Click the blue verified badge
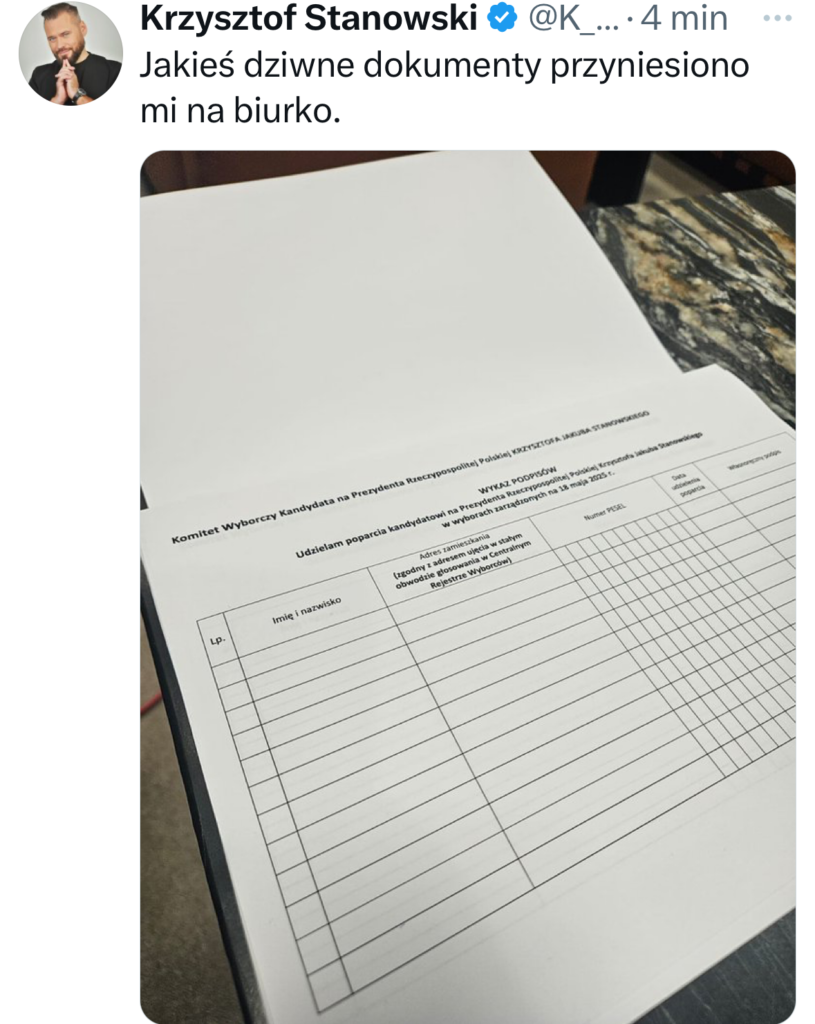Image resolution: width=815 pixels, height=1024 pixels. click(502, 18)
